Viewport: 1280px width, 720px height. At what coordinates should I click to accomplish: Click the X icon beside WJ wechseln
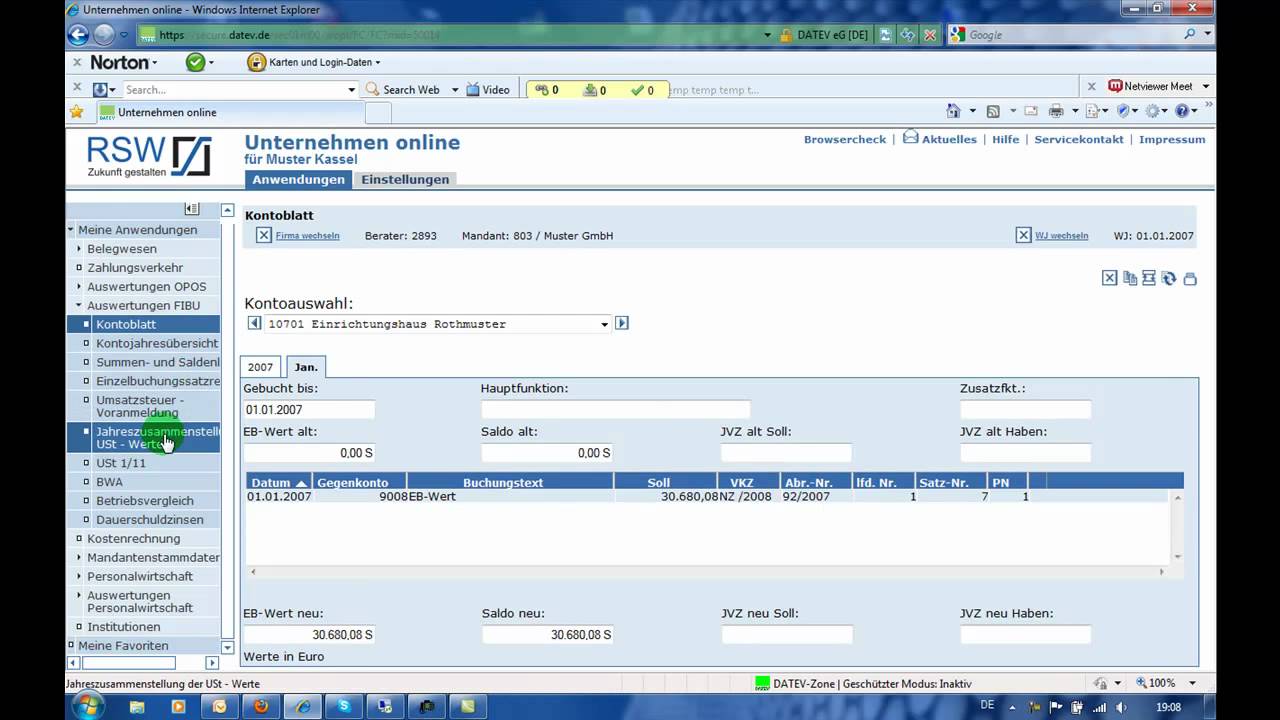tap(1024, 235)
